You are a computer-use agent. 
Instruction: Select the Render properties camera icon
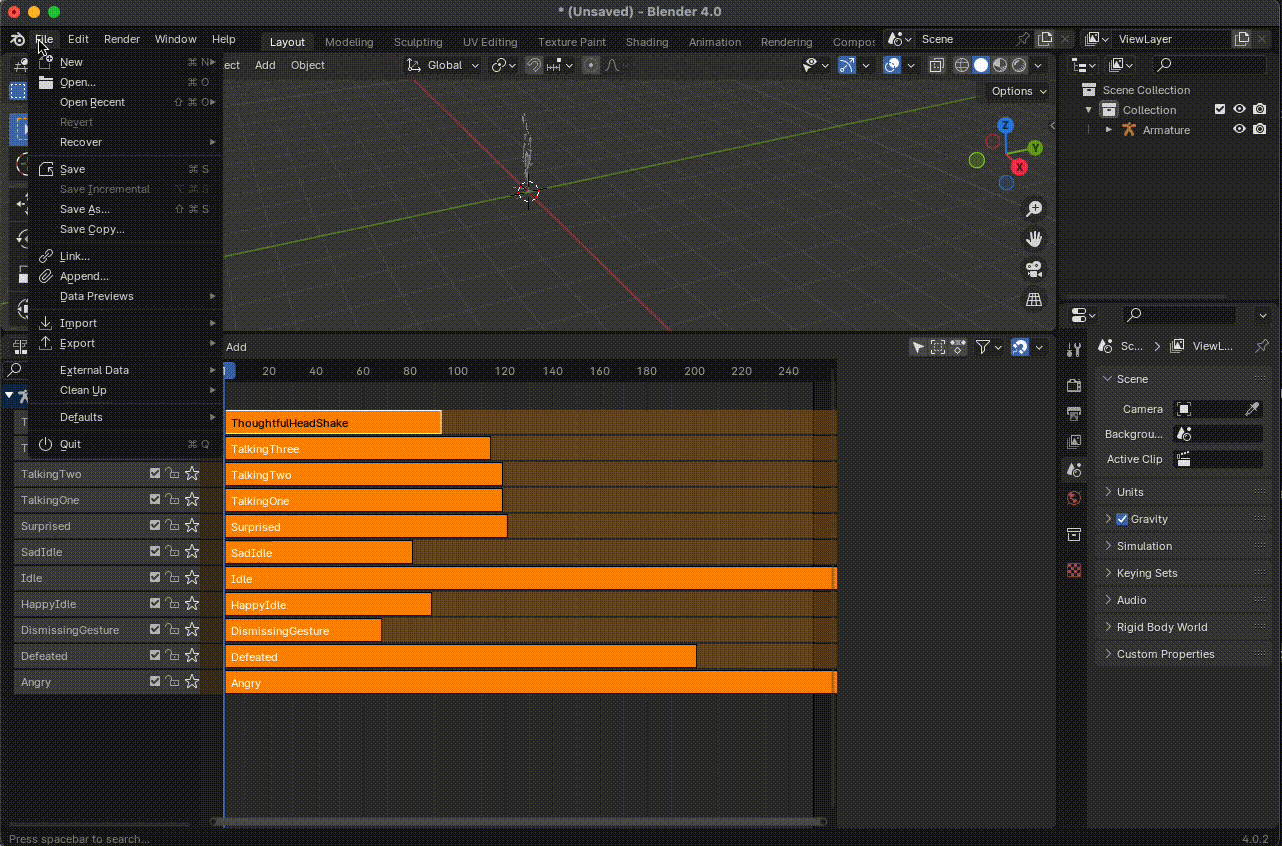point(1074,385)
